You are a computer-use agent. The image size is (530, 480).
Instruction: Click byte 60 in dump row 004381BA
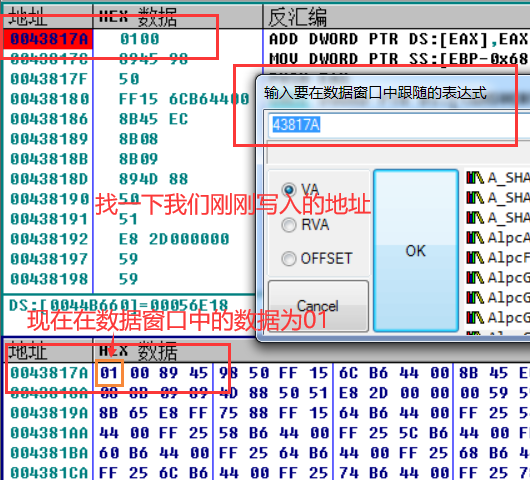click(x=109, y=453)
